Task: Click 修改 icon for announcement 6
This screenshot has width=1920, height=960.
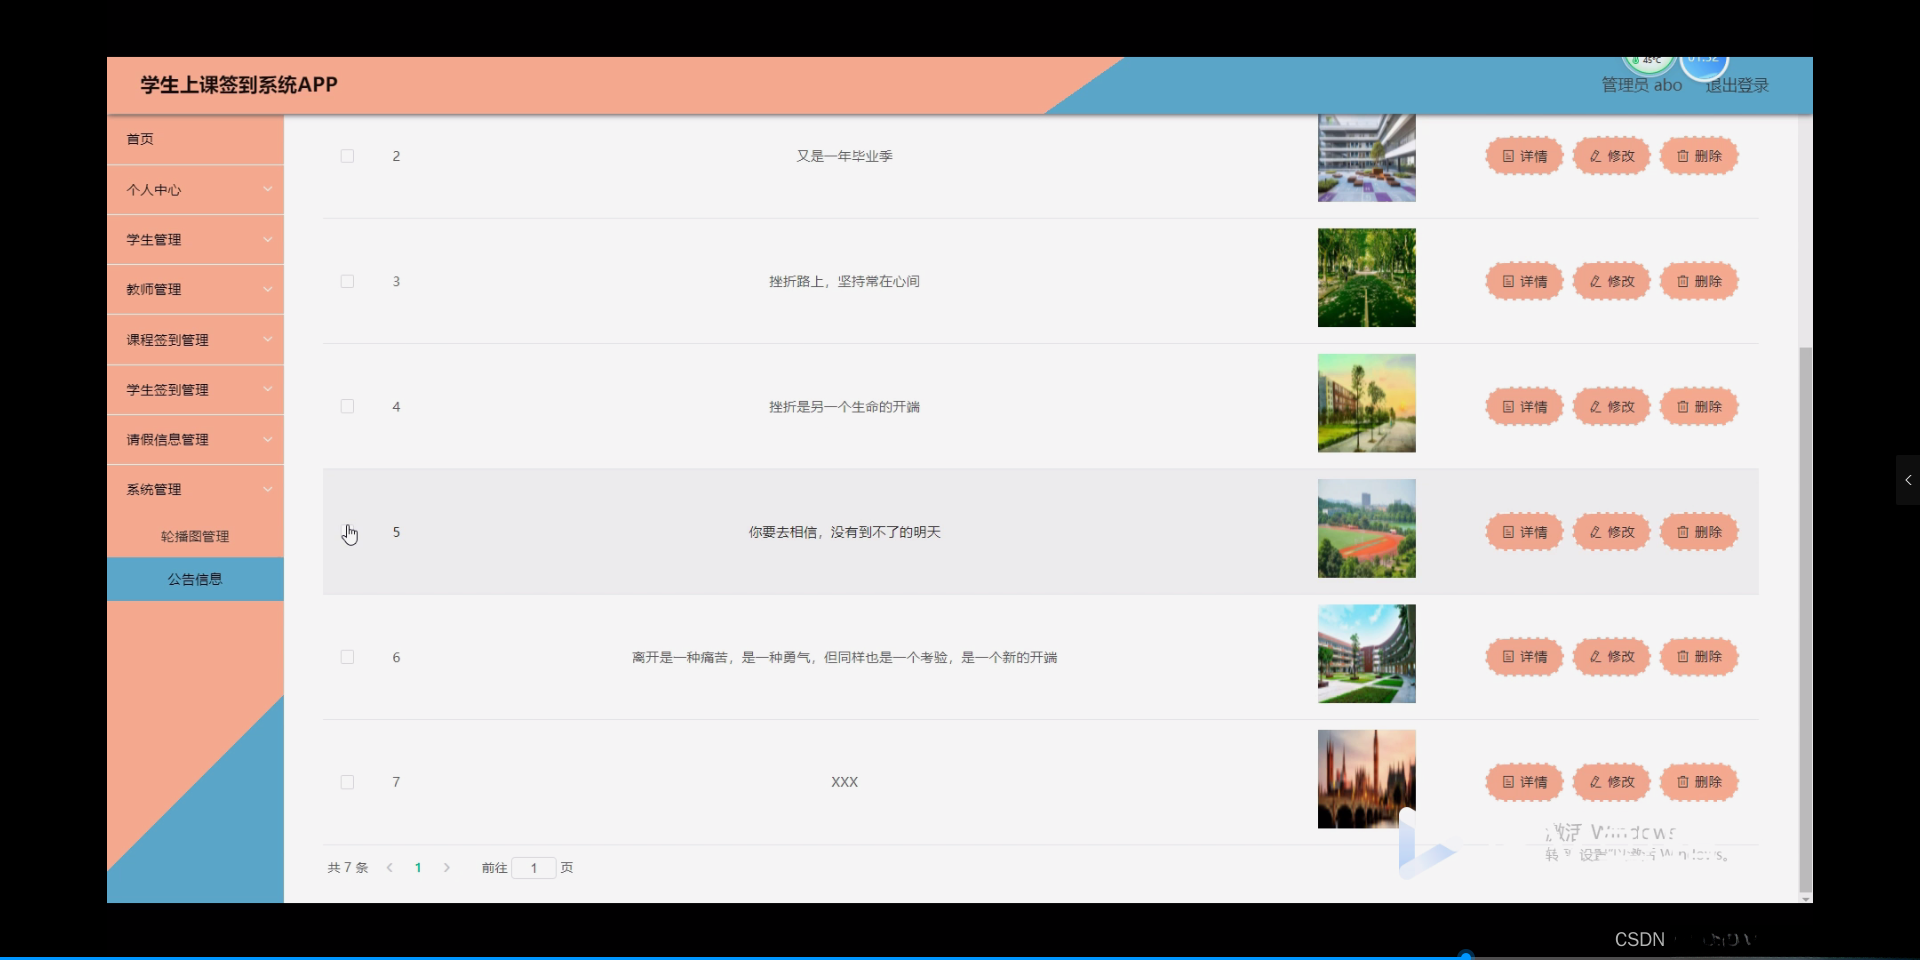Action: 1610,657
